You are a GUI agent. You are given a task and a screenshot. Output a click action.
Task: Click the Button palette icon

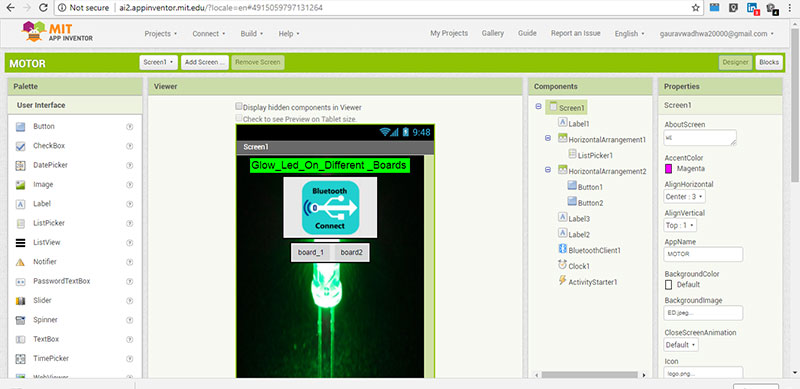click(x=20, y=127)
